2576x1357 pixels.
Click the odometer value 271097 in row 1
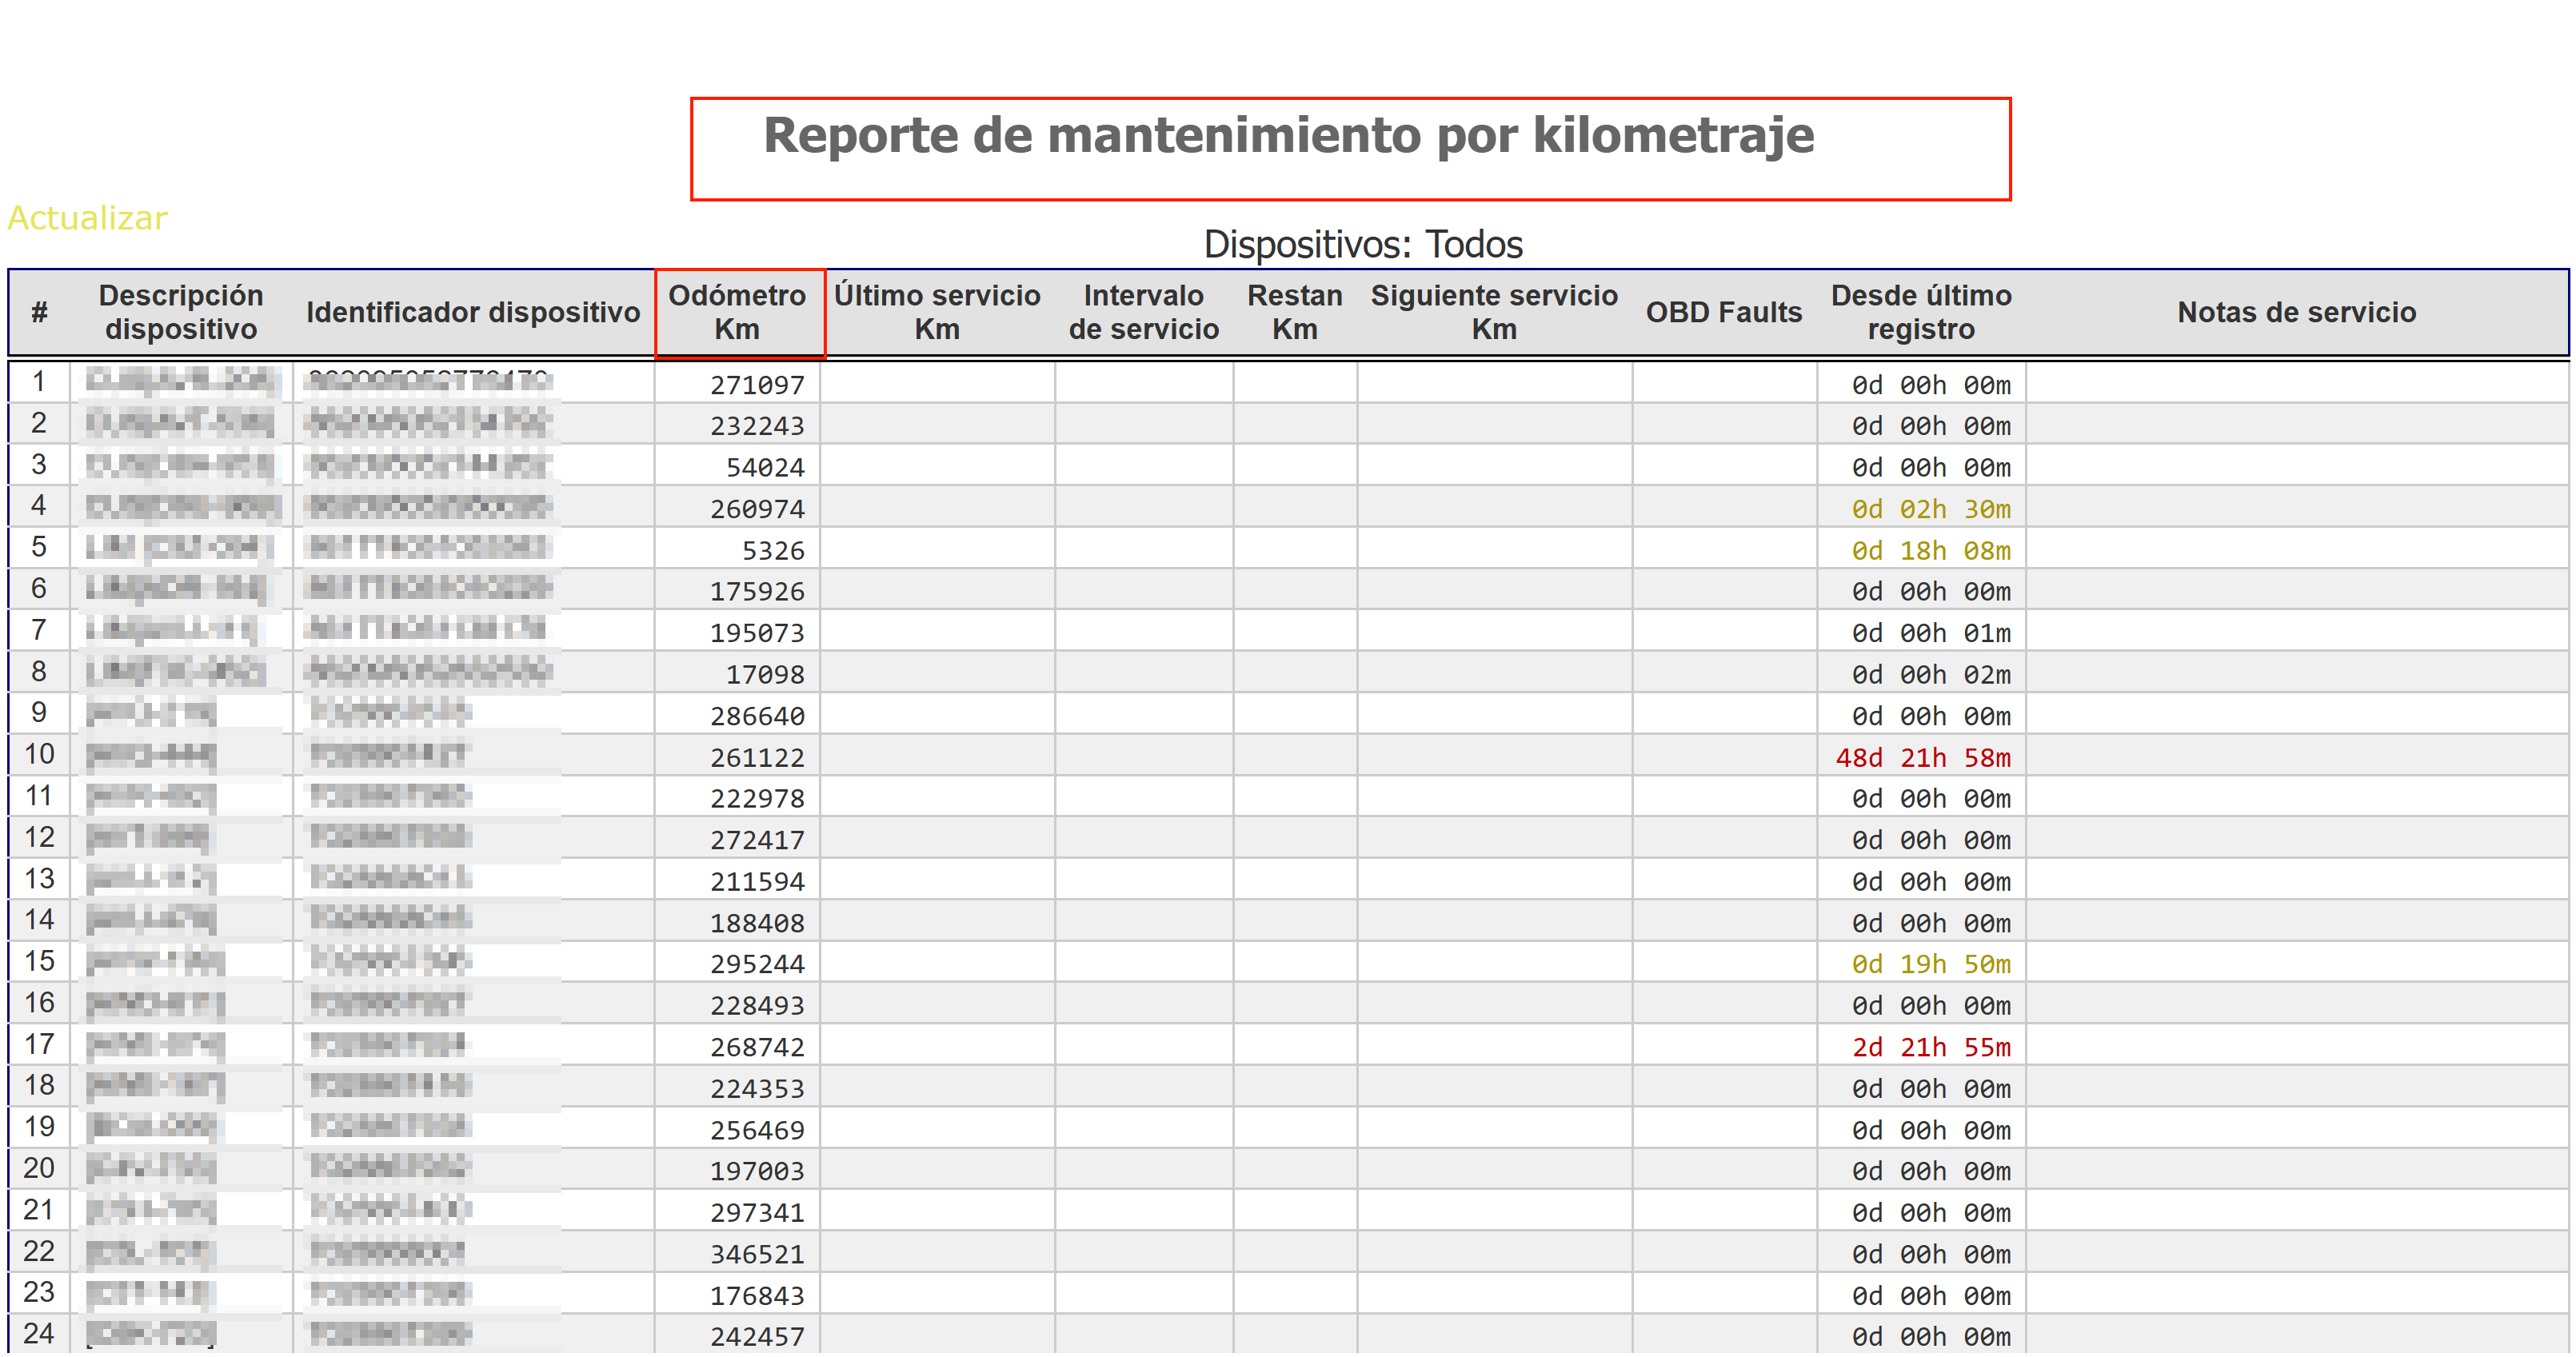pos(757,385)
